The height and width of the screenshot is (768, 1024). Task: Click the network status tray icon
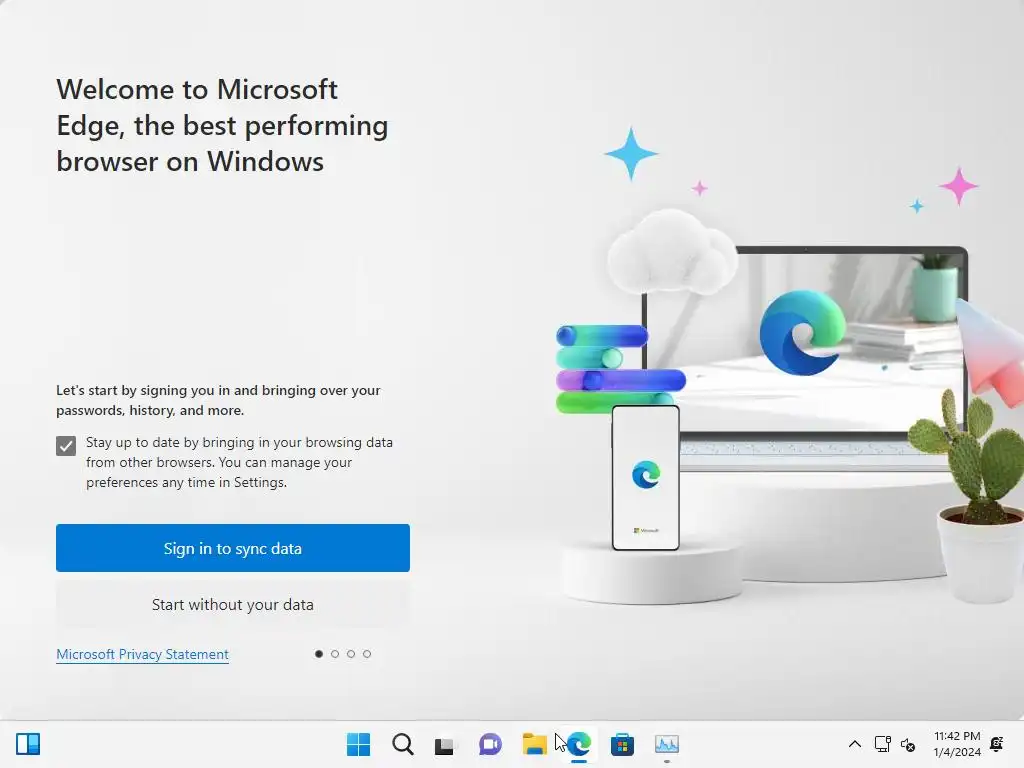882,744
